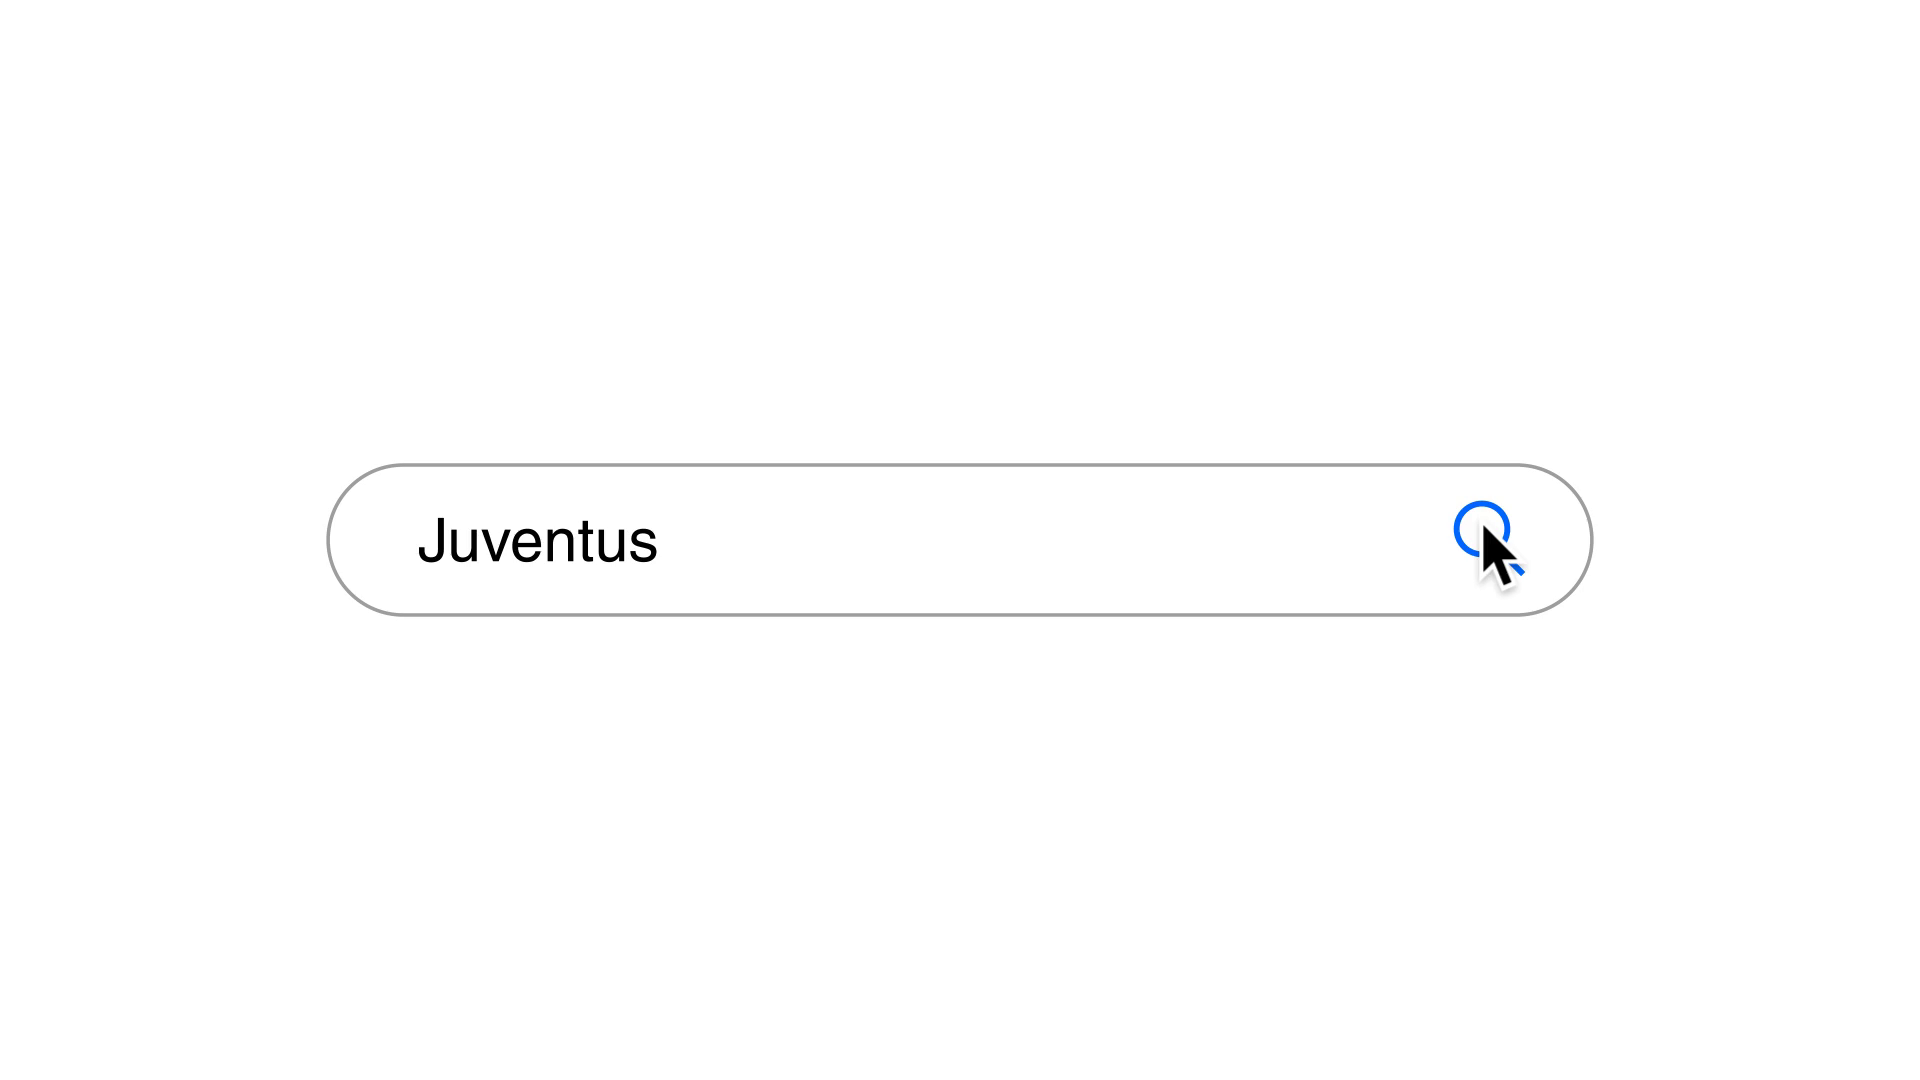This screenshot has height=1080, width=1920.
Task: Set caret at end of Juventus query
Action: 660,541
